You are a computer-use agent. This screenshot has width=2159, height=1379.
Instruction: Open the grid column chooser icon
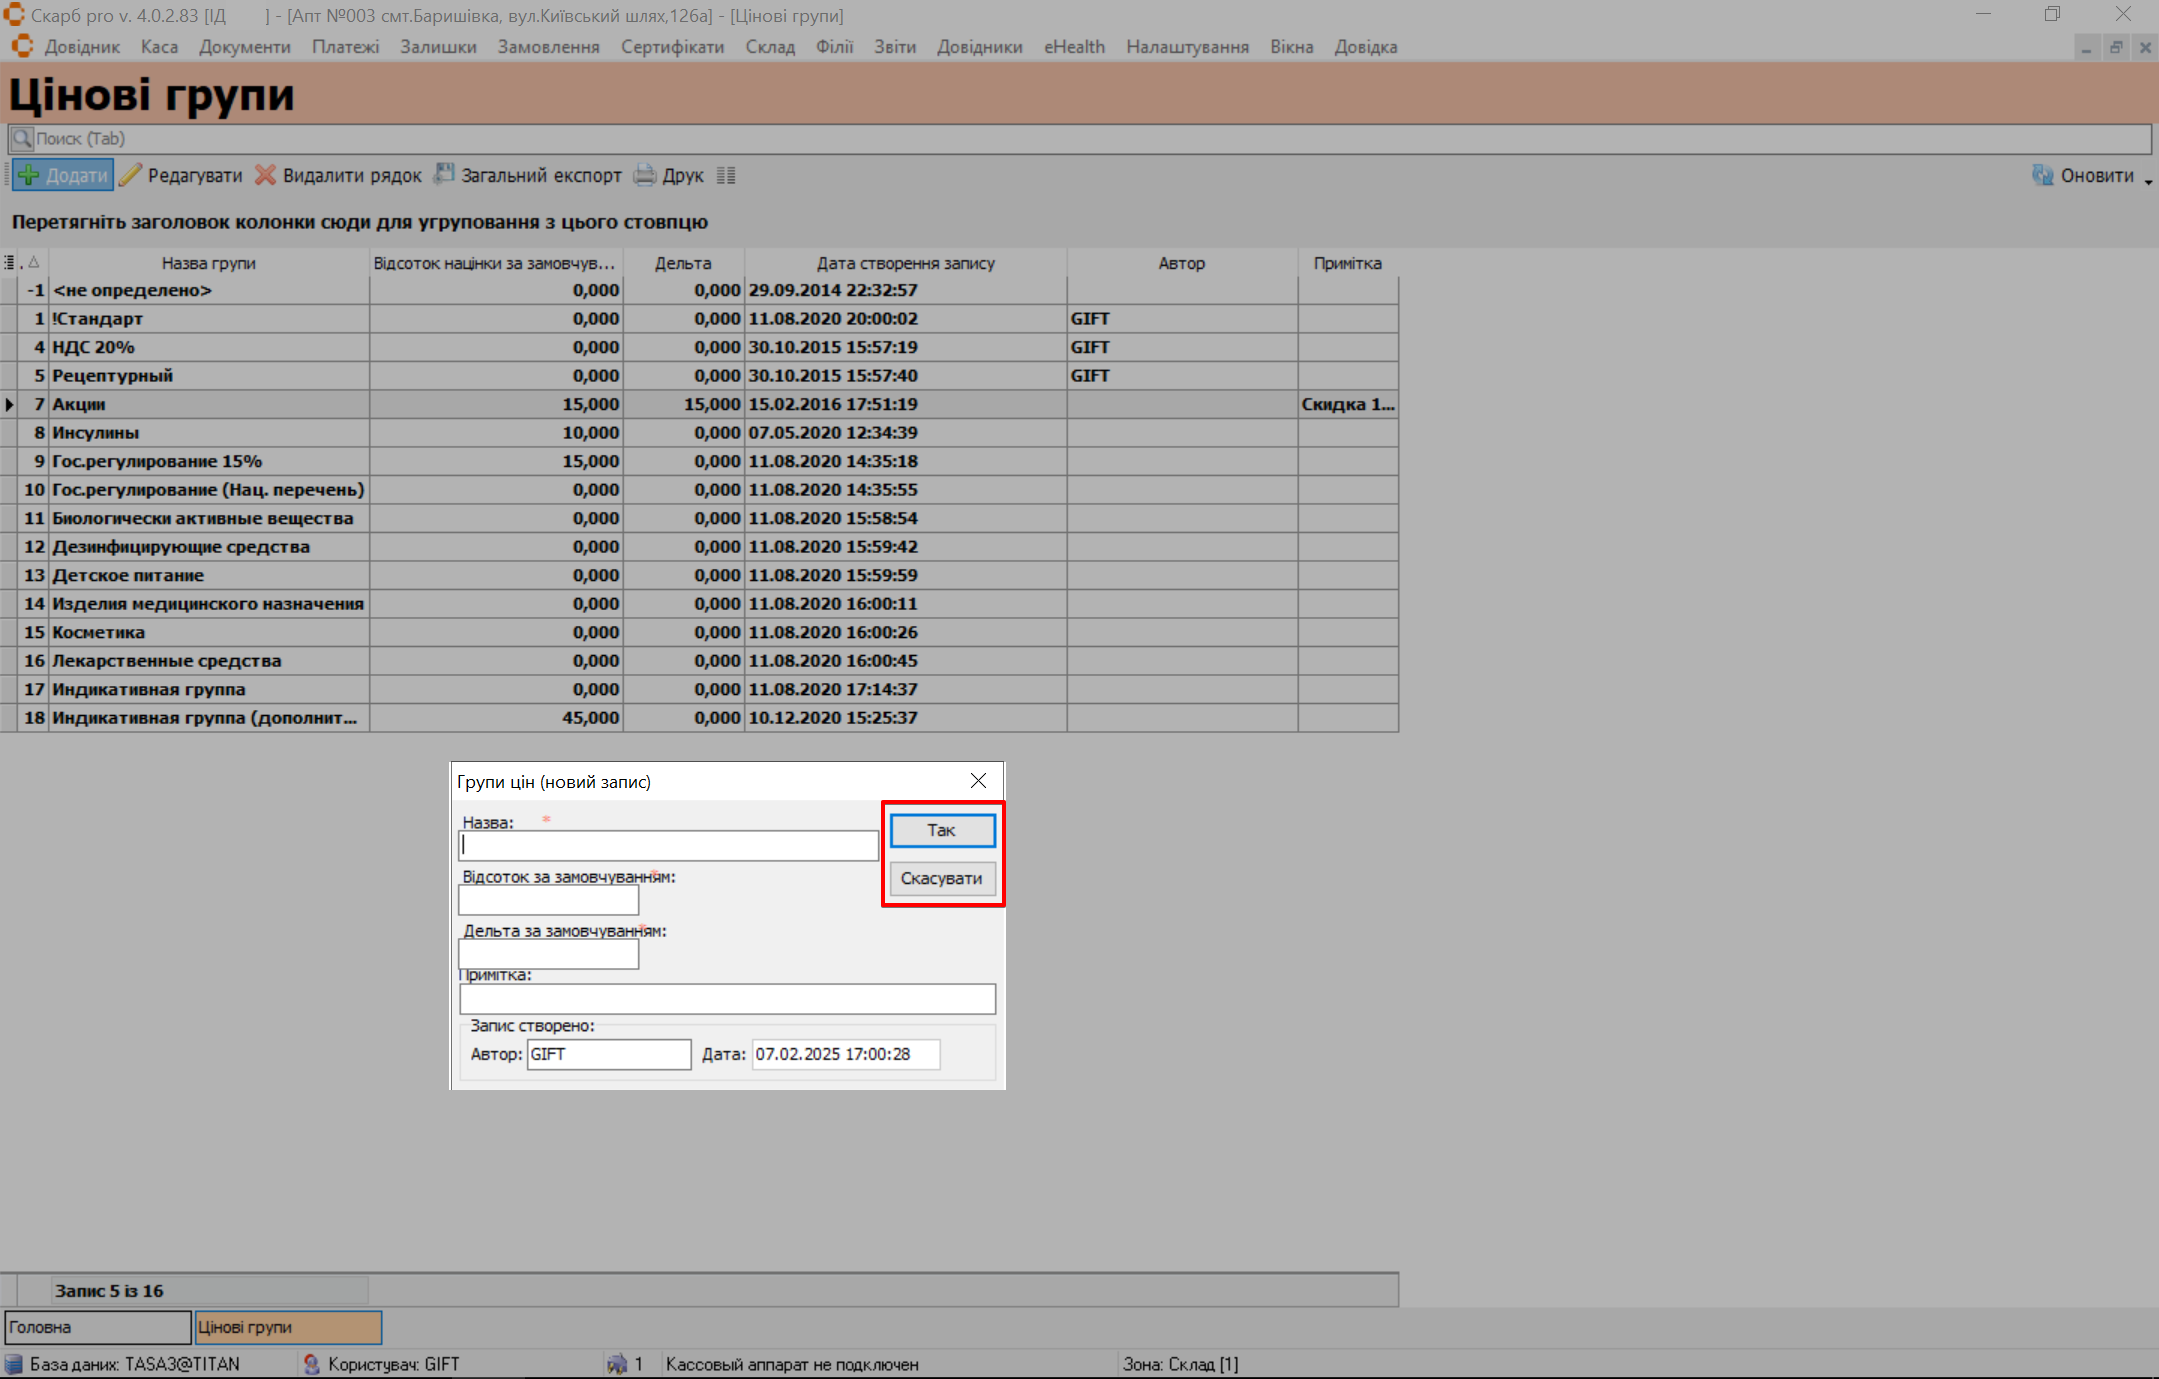(9, 263)
